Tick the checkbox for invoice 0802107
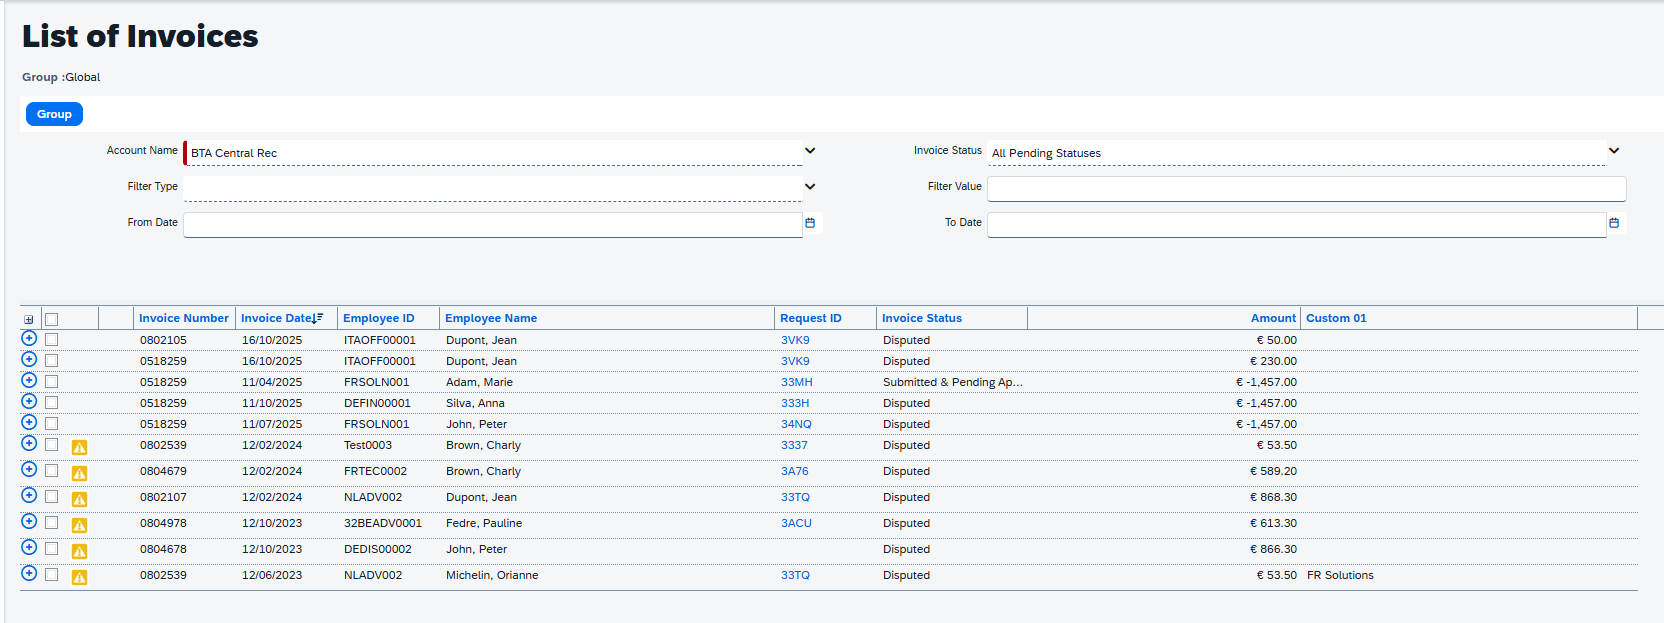The width and height of the screenshot is (1664, 623). [52, 497]
